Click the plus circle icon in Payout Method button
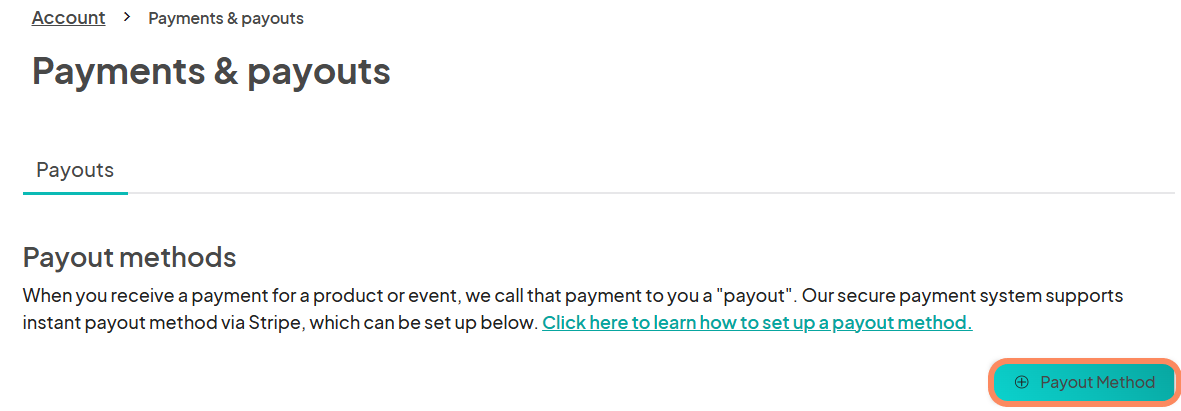1181x411 pixels. click(x=1021, y=382)
